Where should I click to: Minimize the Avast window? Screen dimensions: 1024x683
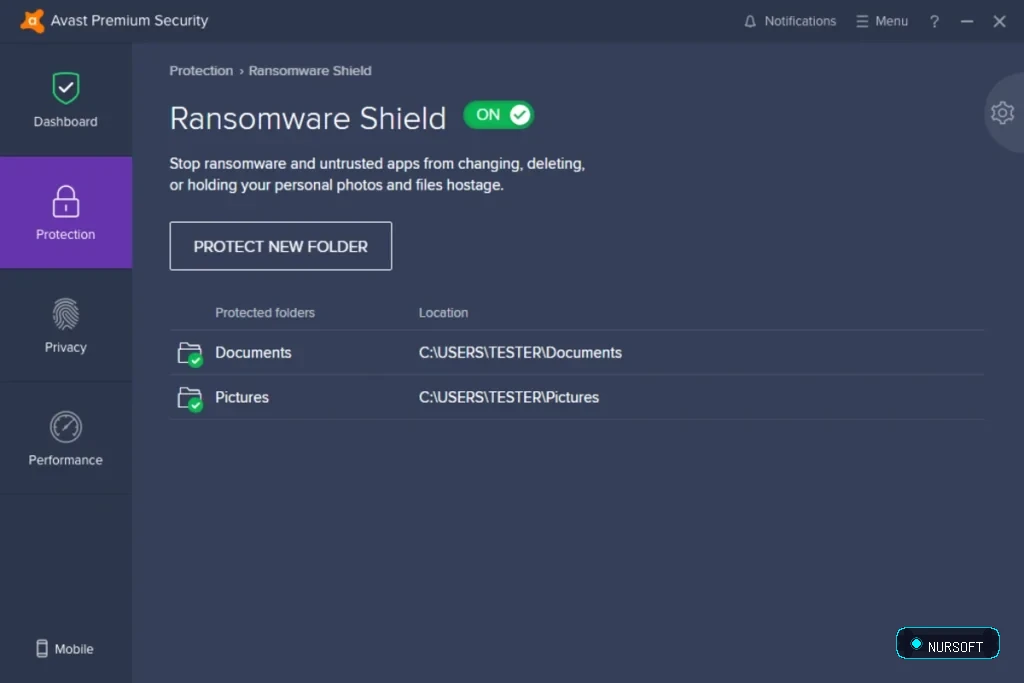967,22
